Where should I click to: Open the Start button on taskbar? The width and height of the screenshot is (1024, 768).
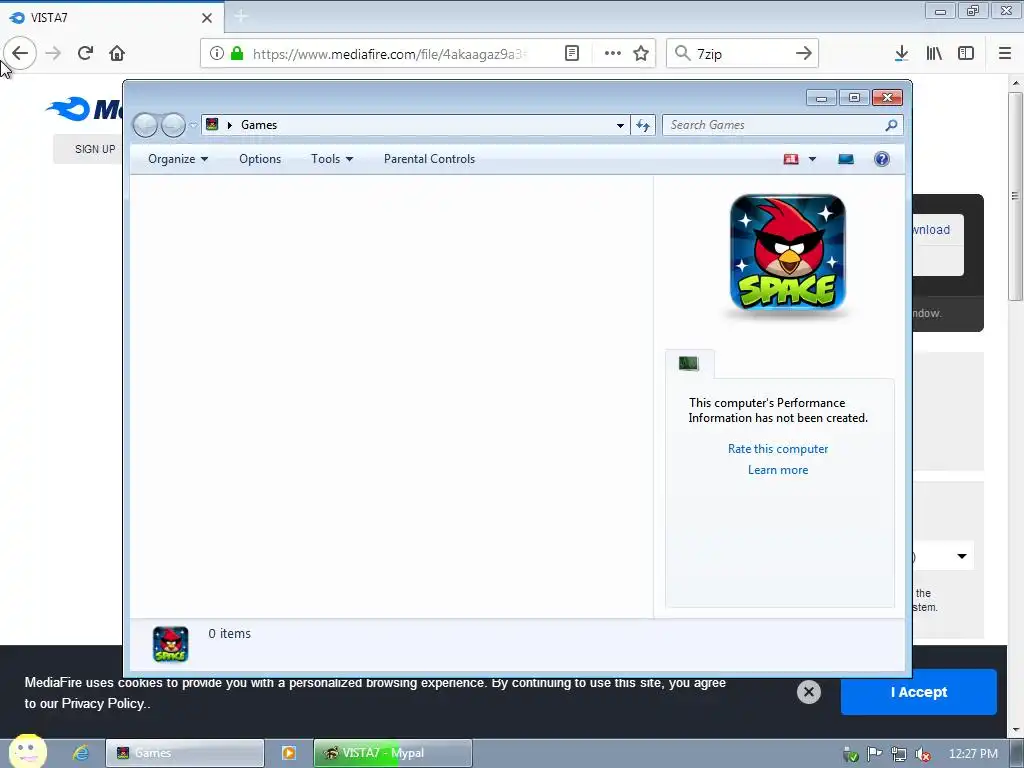27,752
